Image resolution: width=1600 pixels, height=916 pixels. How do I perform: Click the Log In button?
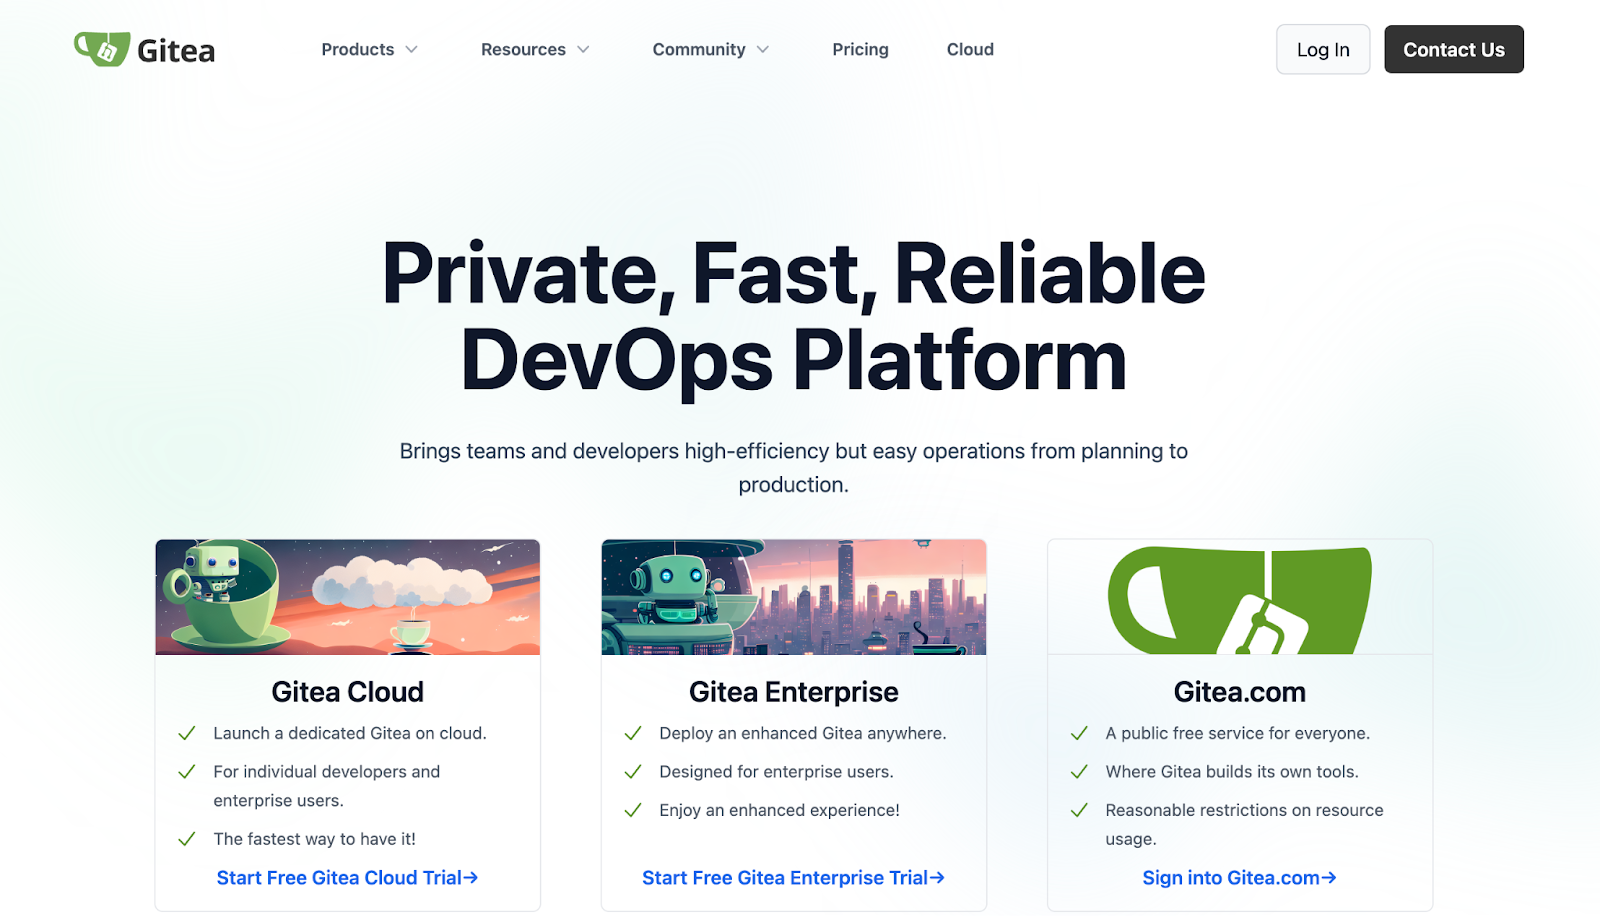(1322, 49)
